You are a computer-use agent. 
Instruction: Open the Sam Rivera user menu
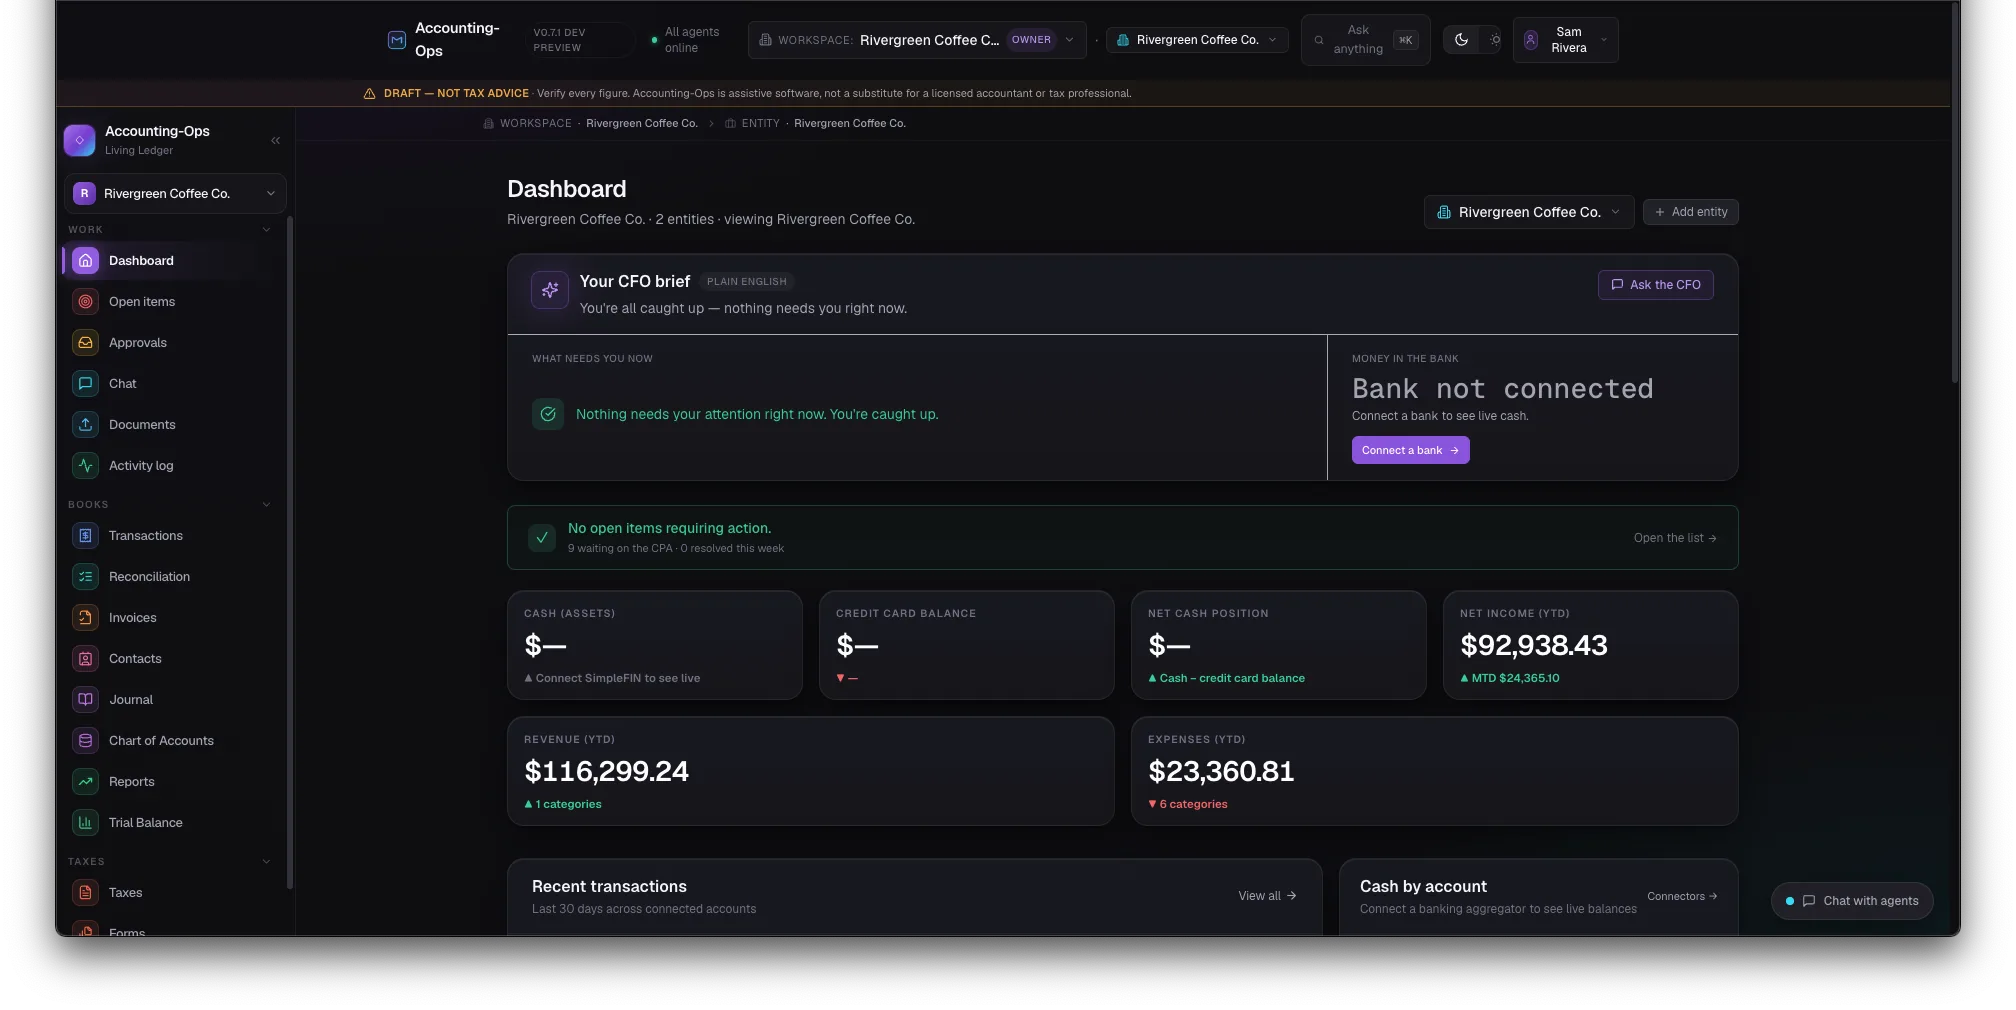[x=1566, y=40]
